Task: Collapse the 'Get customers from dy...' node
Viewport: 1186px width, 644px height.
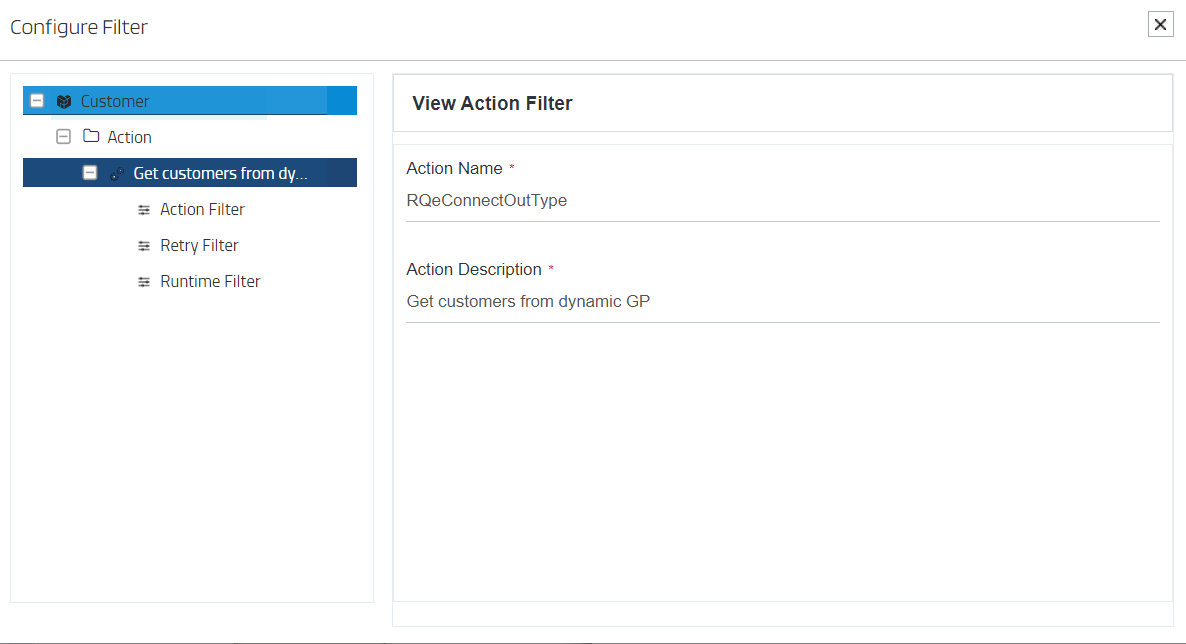Action: click(90, 172)
